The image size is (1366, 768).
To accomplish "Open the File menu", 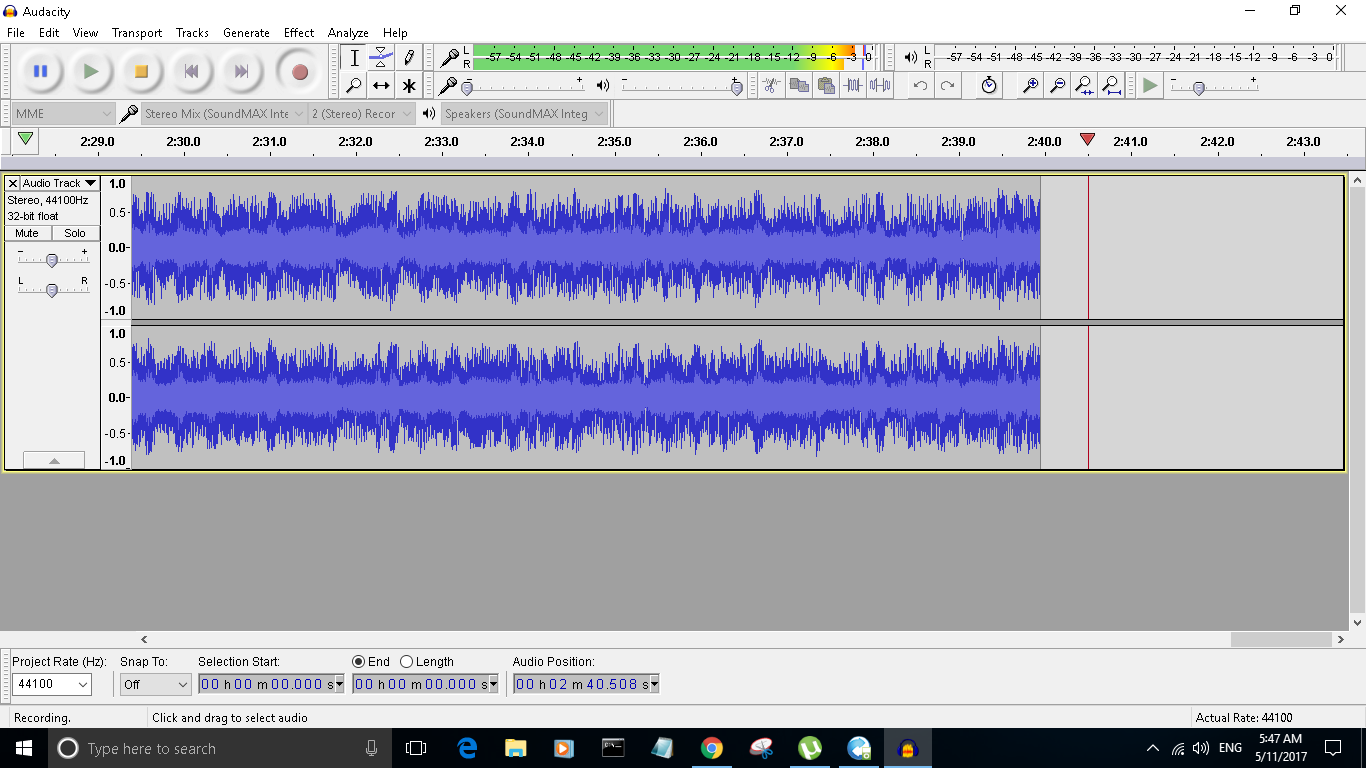I will tap(16, 33).
